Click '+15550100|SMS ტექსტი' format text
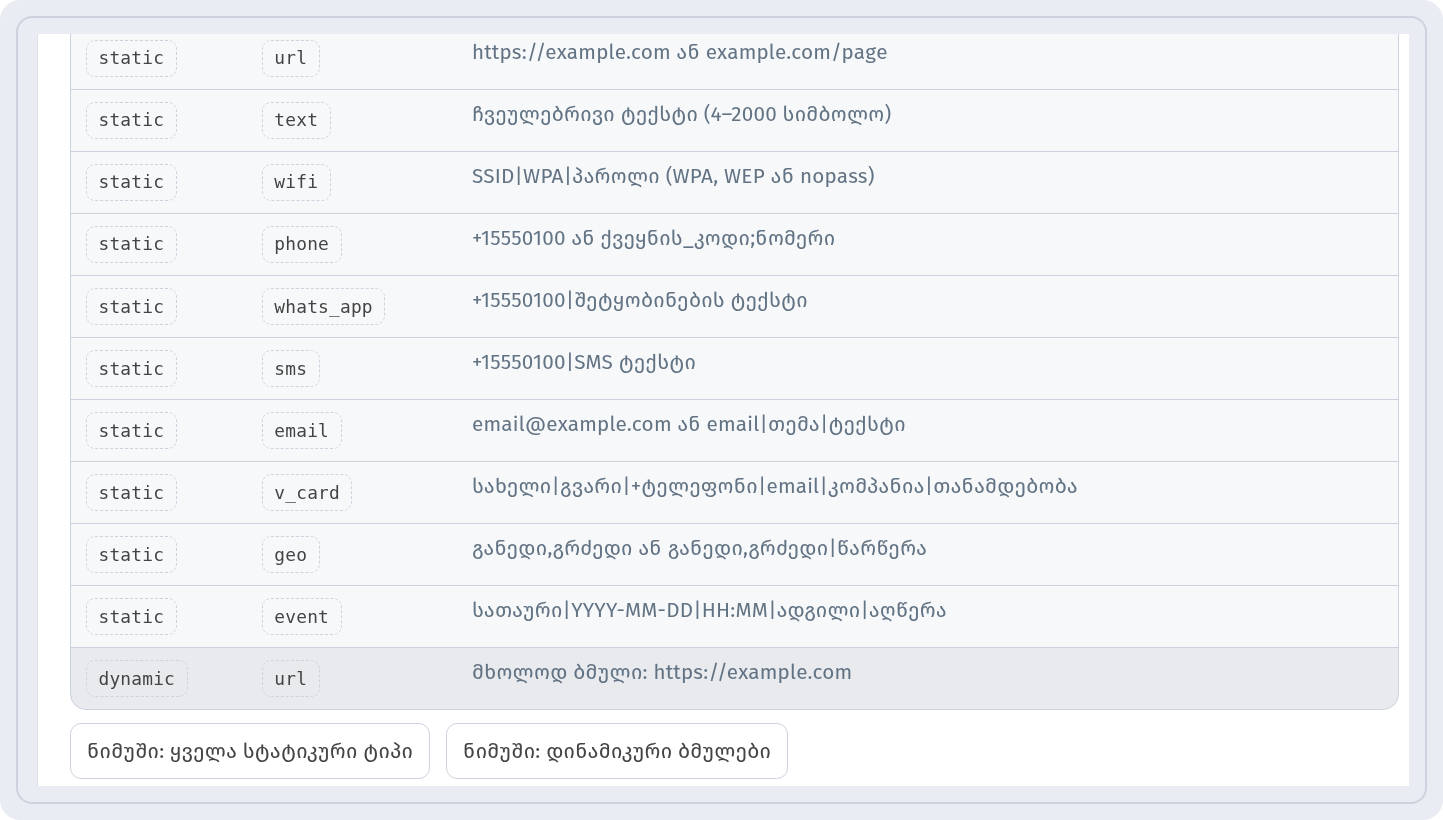The height and width of the screenshot is (820, 1443). 584,362
